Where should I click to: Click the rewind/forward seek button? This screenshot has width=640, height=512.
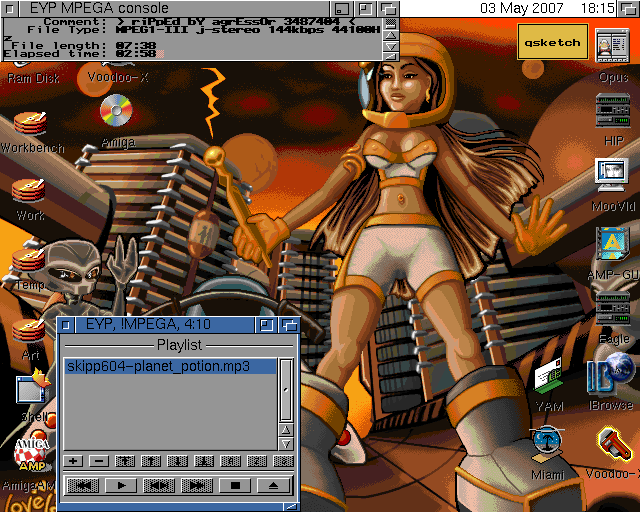point(159,485)
